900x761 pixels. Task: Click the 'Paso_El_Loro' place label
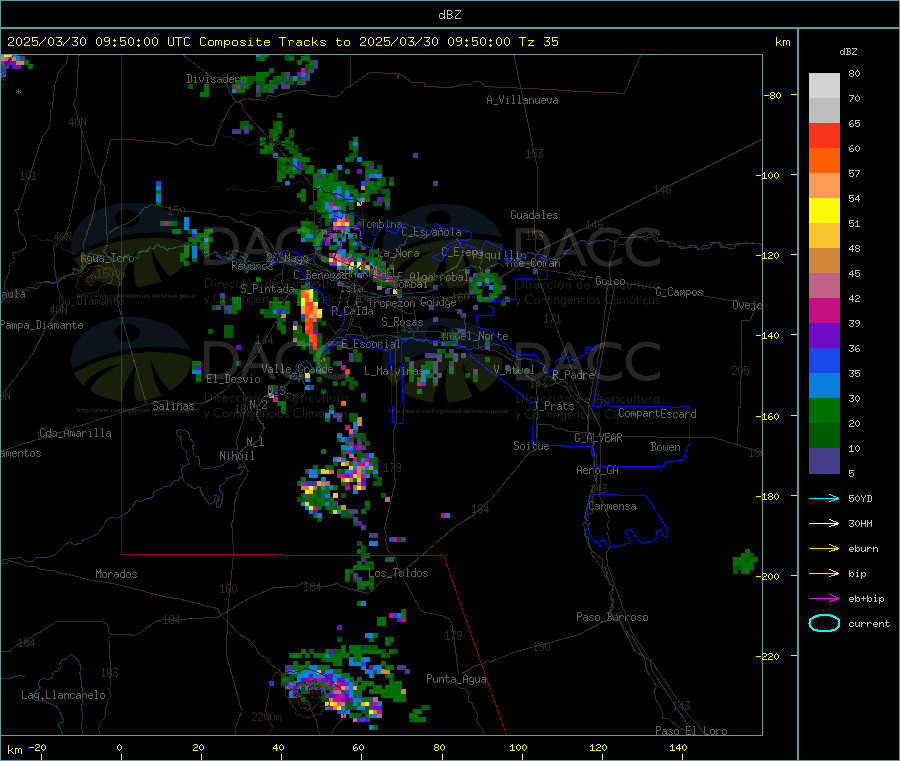[691, 731]
